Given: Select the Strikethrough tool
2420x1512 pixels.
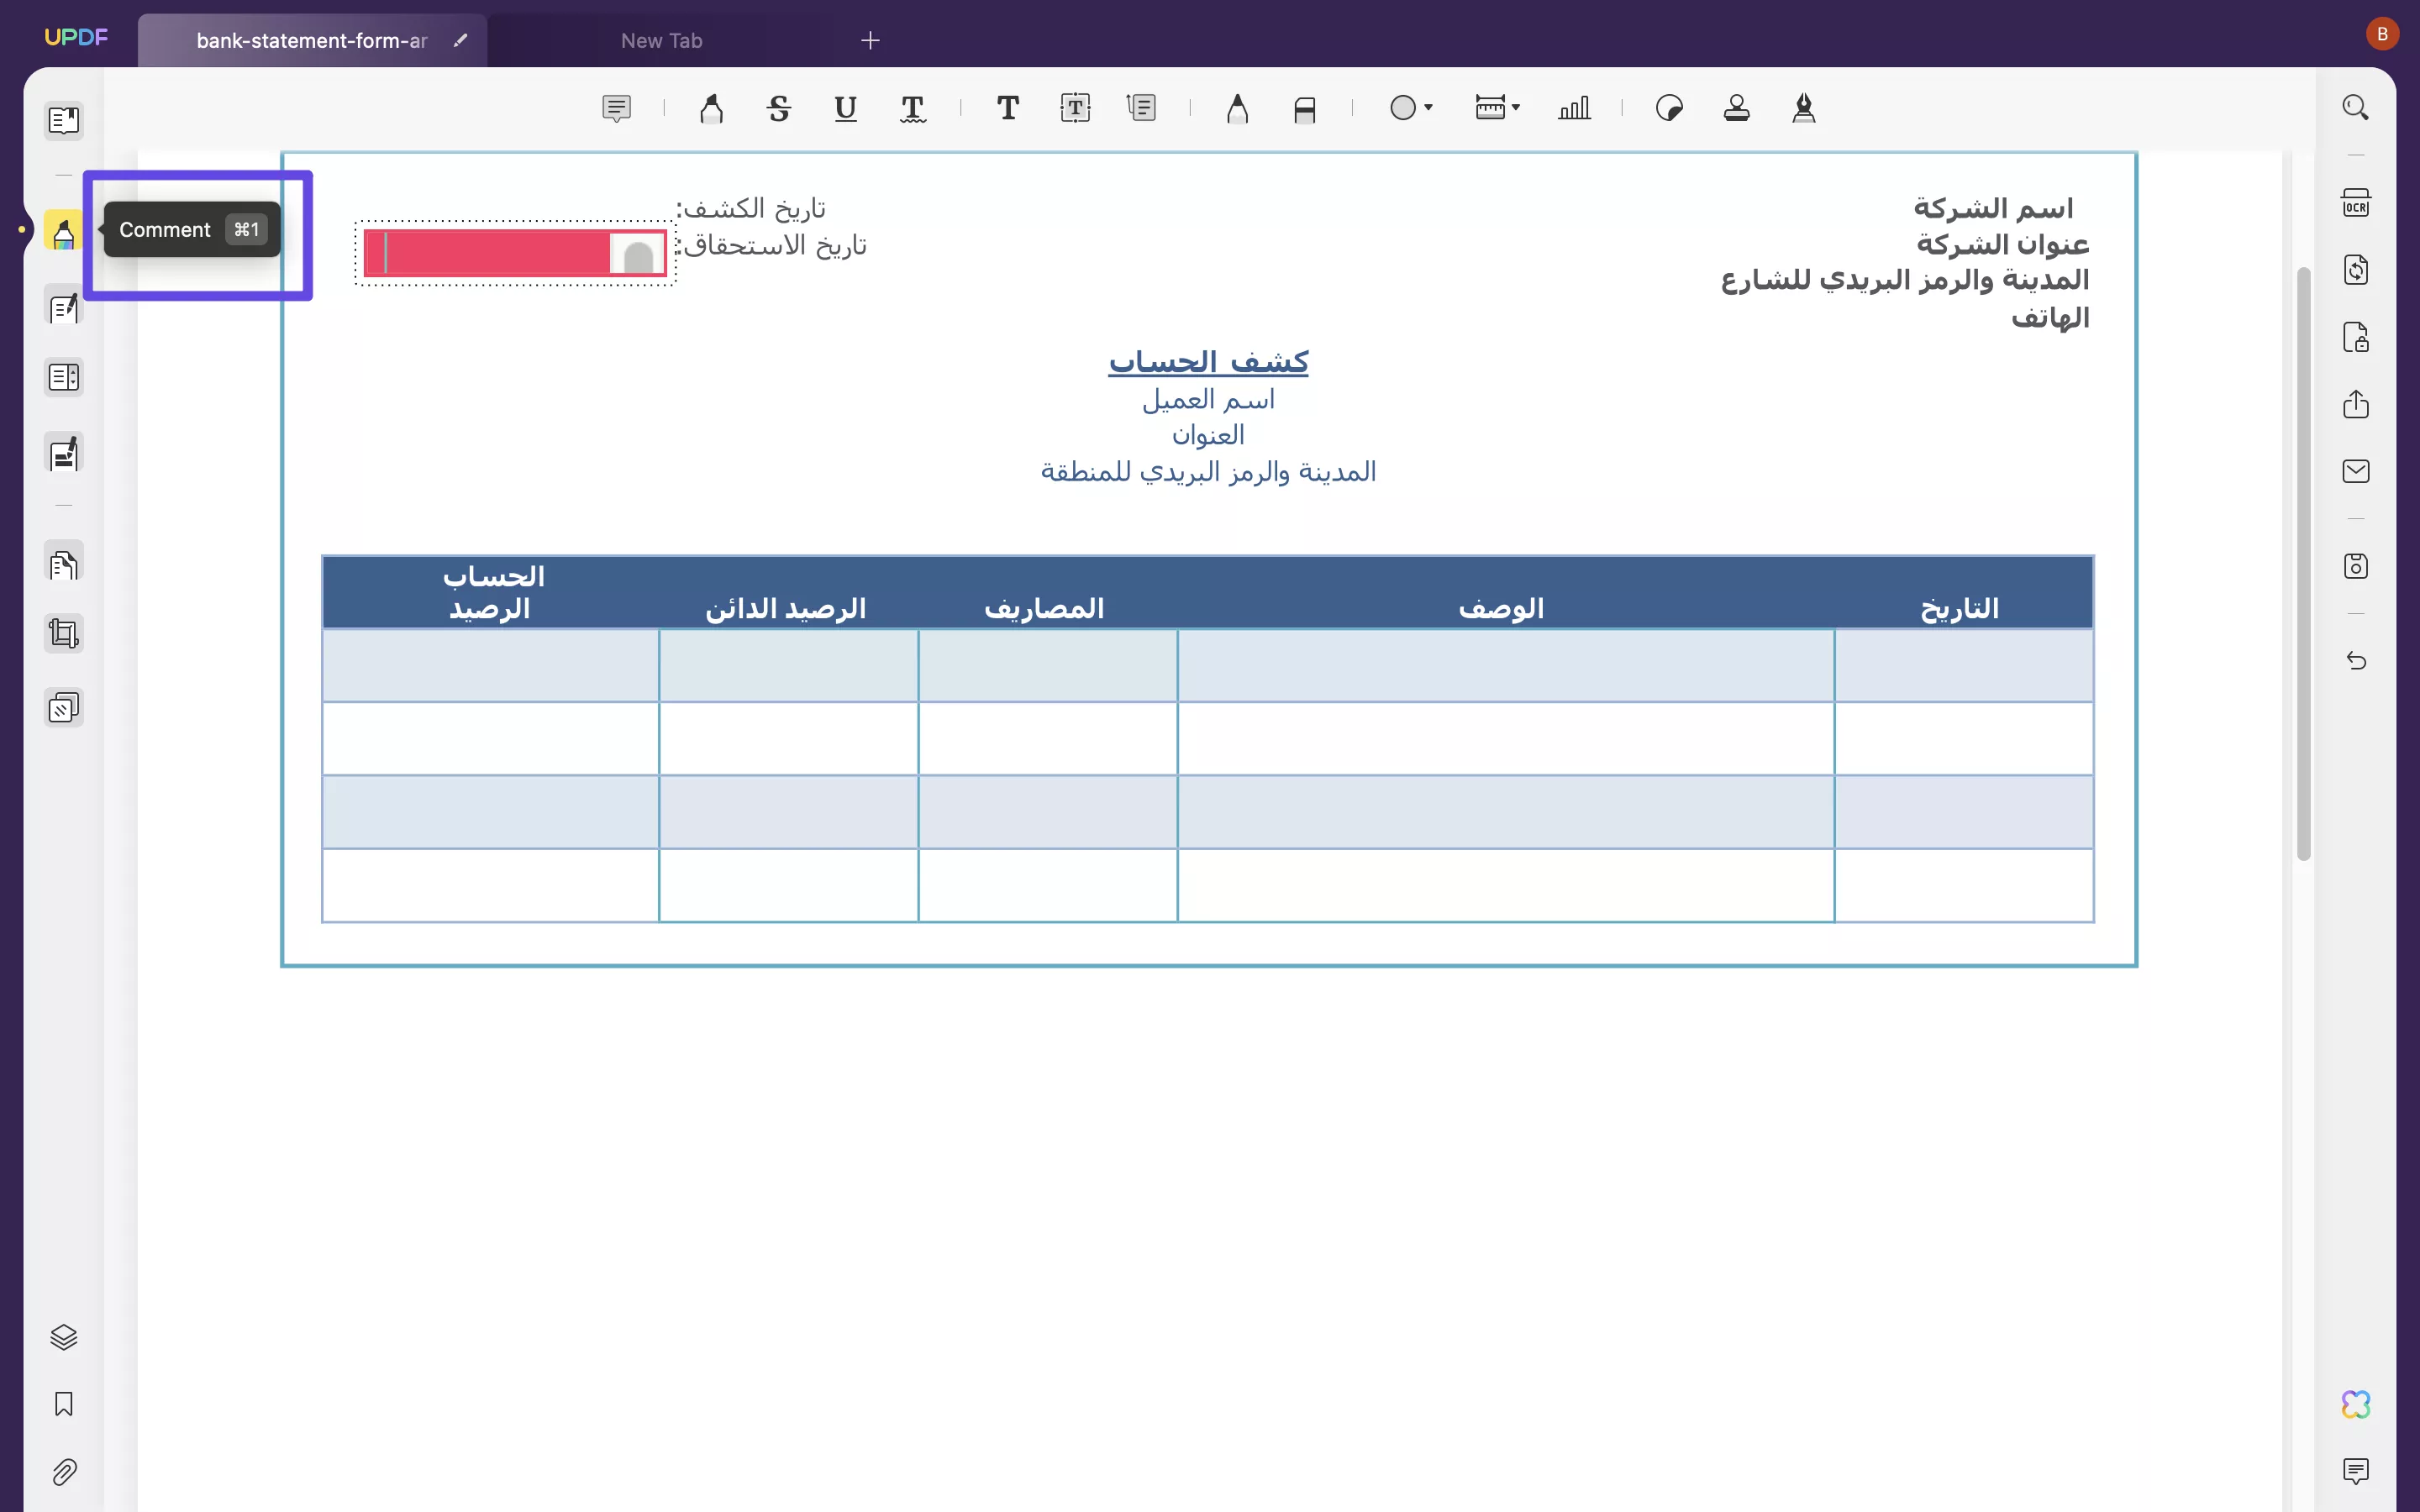Looking at the screenshot, I should coord(779,107).
